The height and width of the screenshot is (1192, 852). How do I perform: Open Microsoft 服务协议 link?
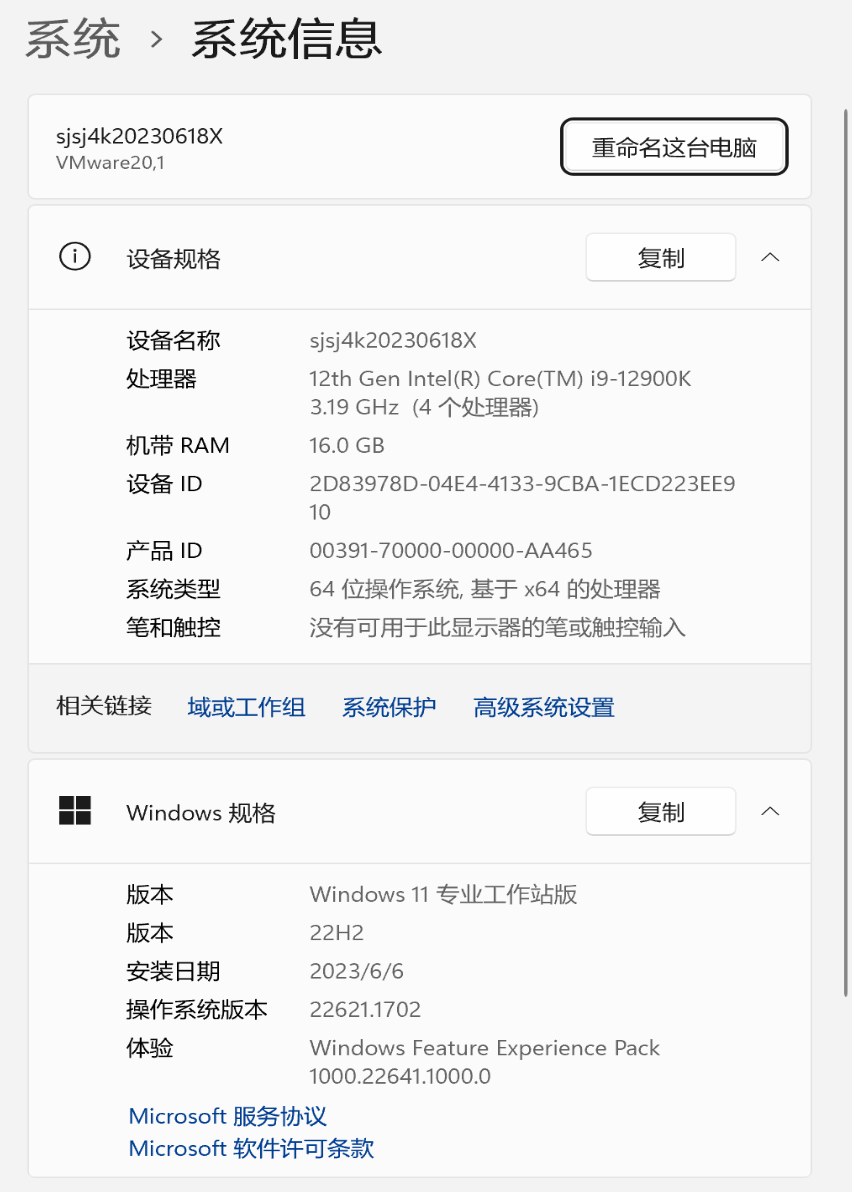227,1116
